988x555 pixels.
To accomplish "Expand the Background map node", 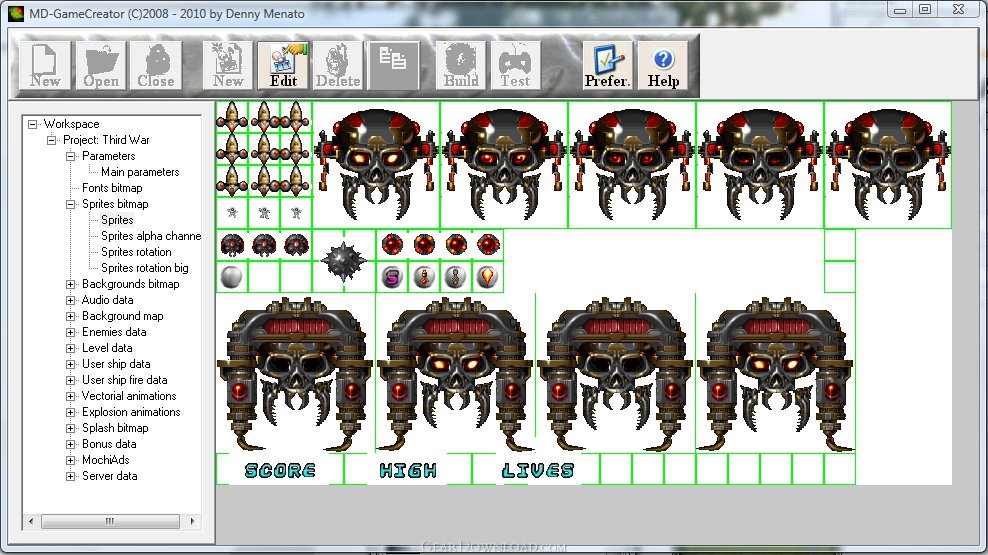I will coord(71,316).
